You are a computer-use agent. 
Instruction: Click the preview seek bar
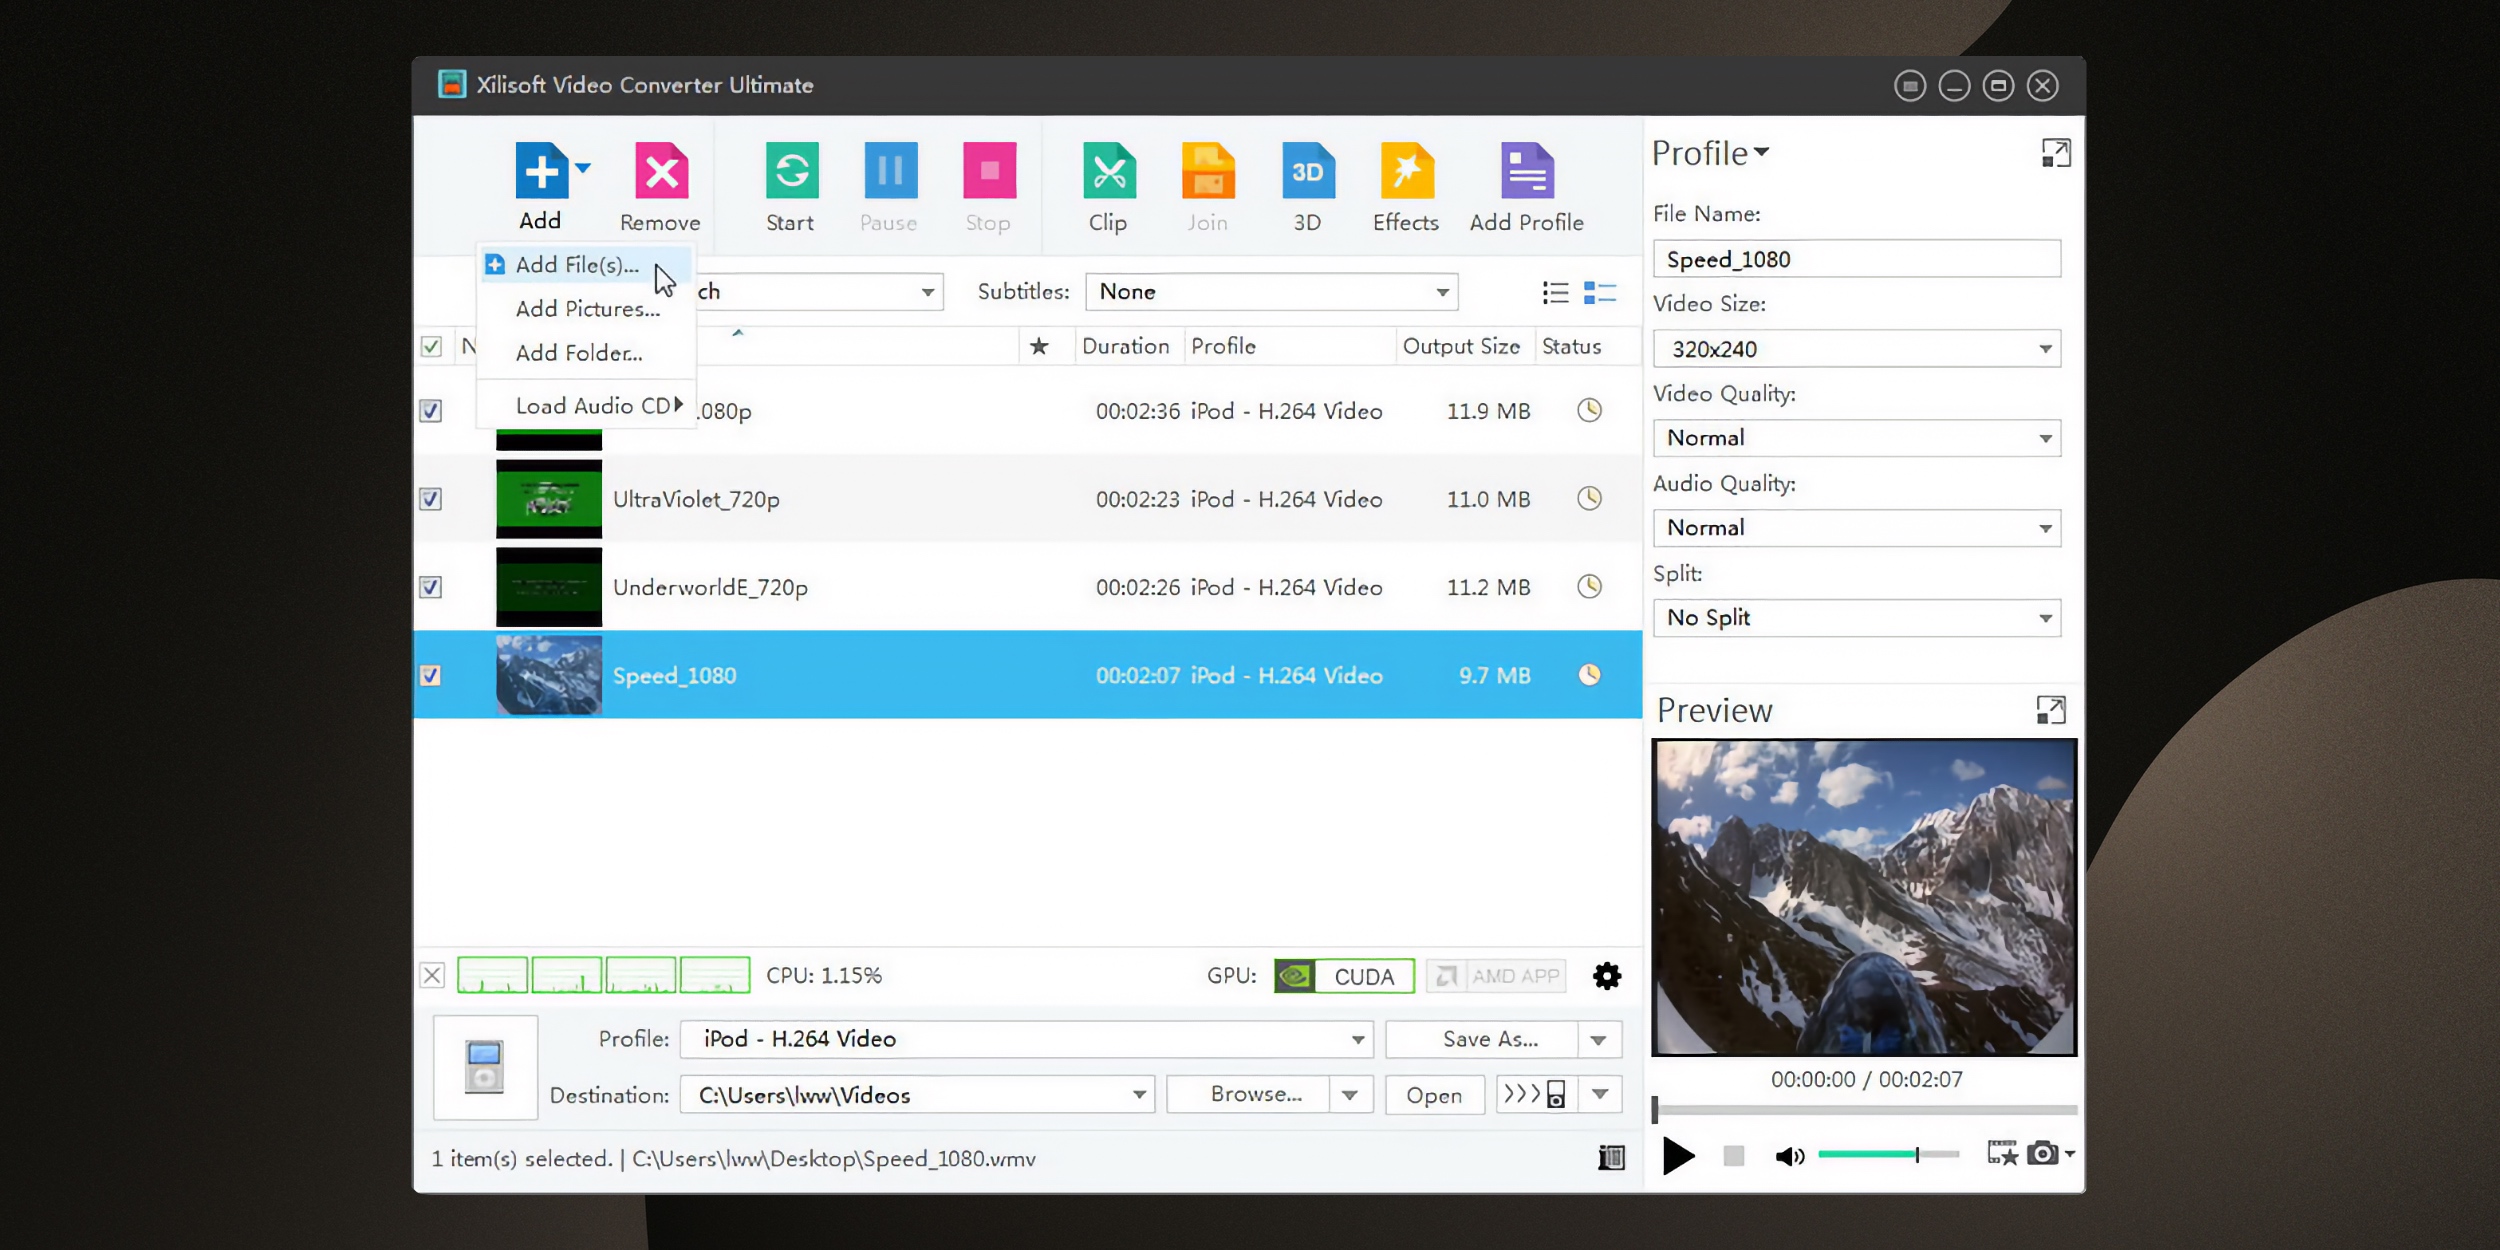pyautogui.click(x=1865, y=1110)
